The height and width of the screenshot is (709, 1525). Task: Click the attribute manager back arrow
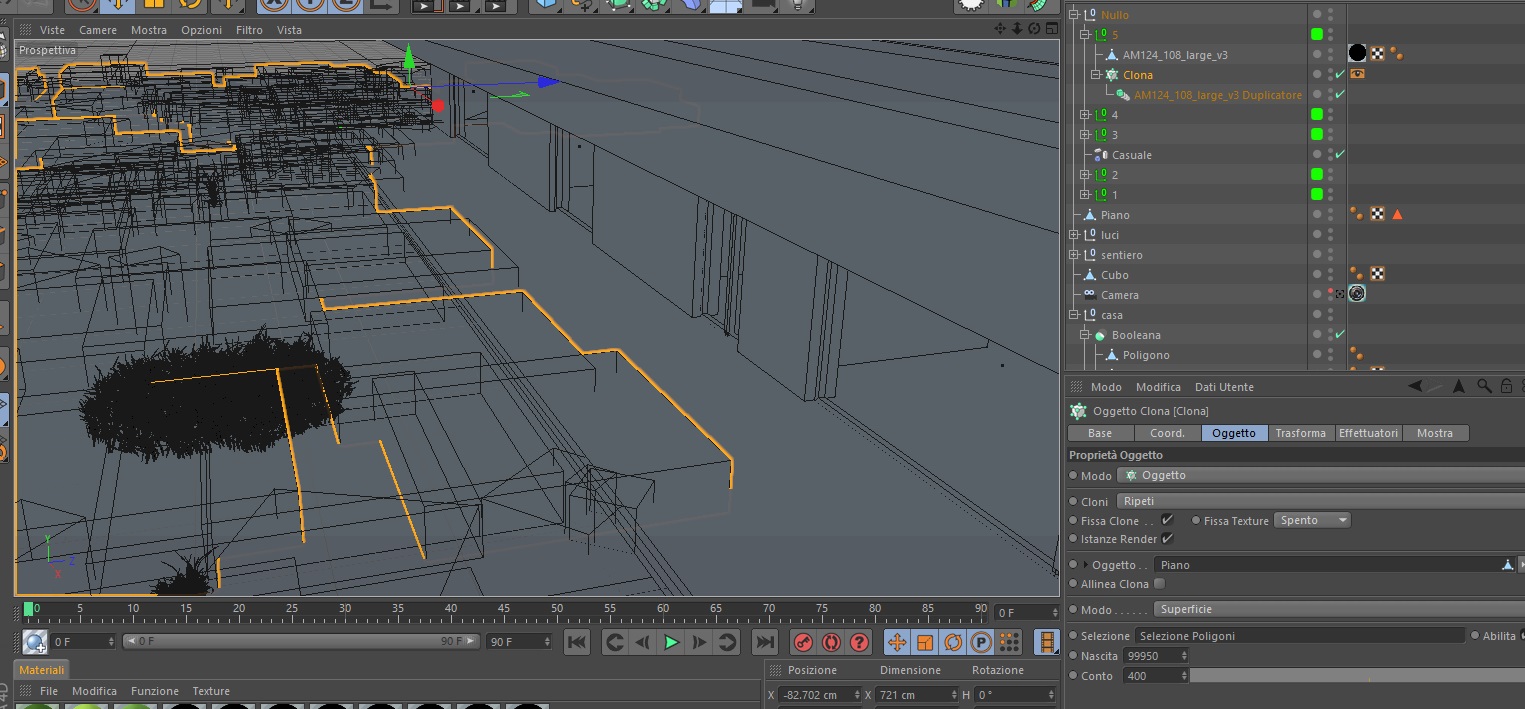click(x=1415, y=386)
